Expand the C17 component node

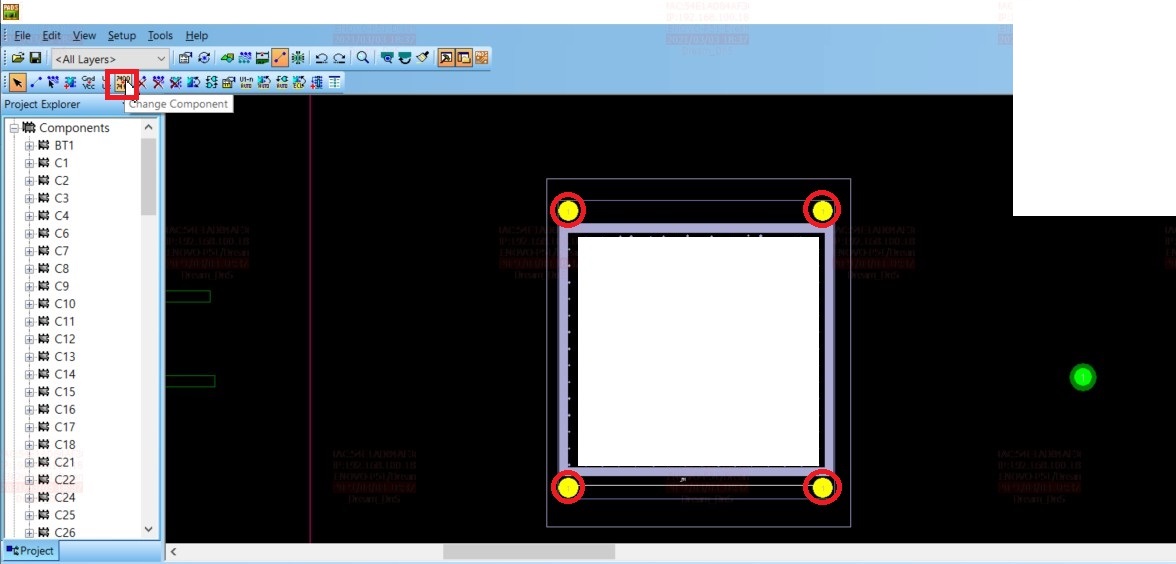point(29,428)
